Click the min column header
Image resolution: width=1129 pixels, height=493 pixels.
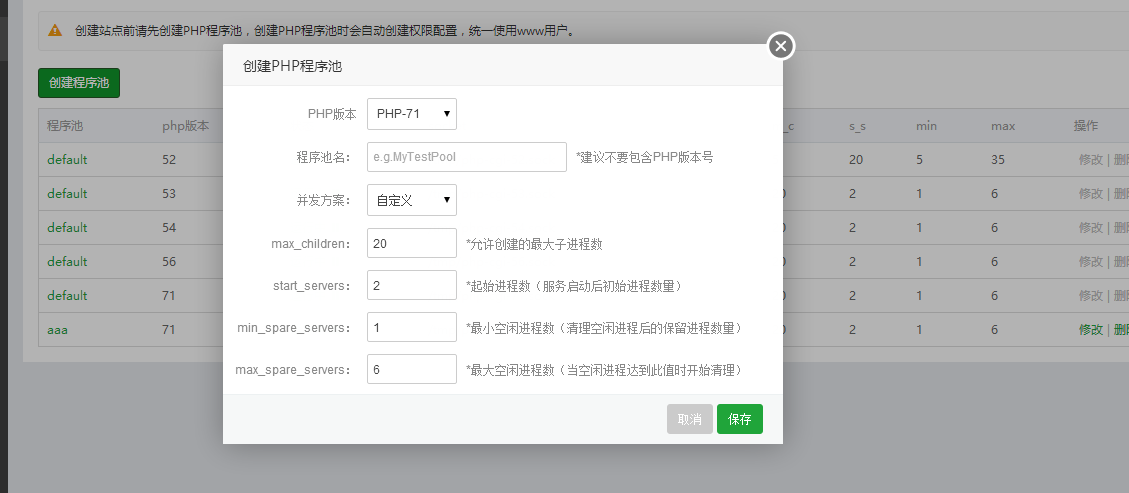pos(927,126)
